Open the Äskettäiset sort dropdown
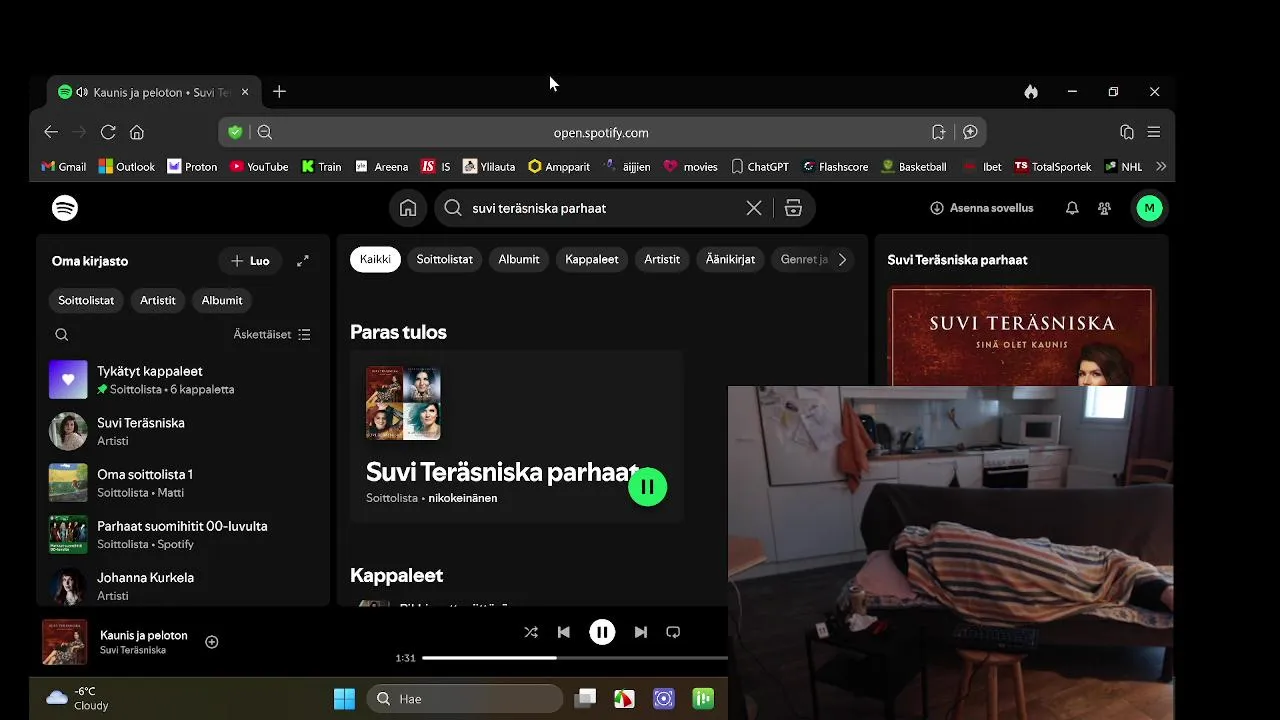The height and width of the screenshot is (720, 1280). (272, 335)
